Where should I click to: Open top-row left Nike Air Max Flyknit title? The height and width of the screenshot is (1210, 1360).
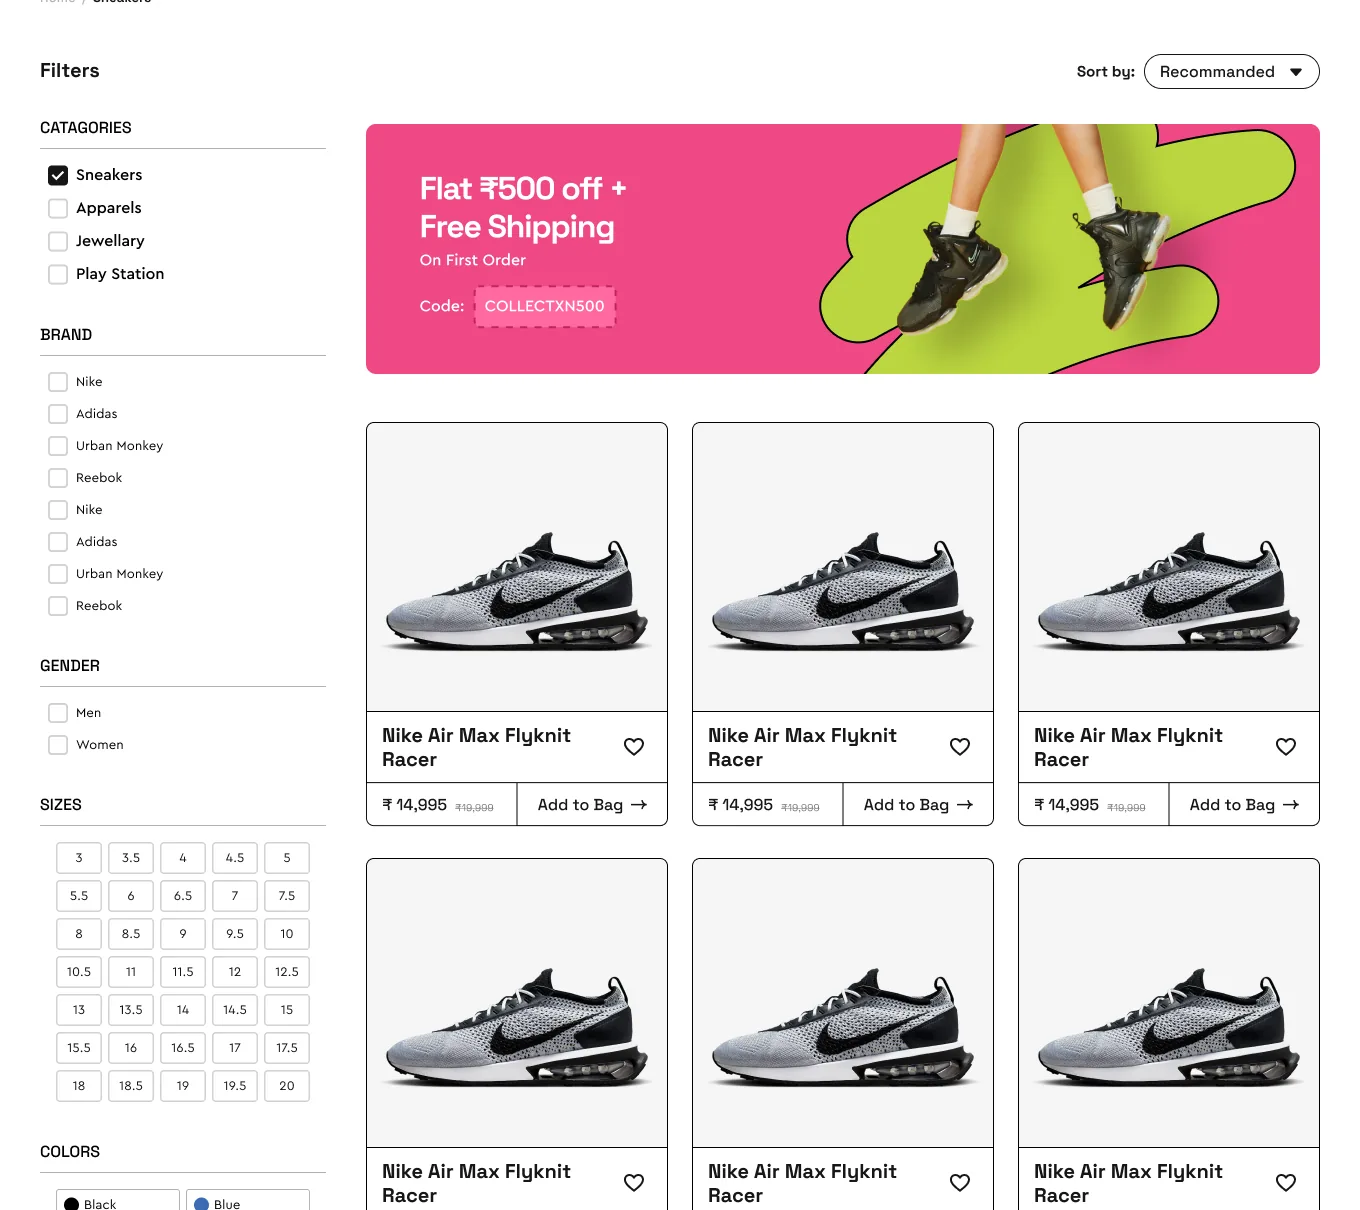point(476,747)
